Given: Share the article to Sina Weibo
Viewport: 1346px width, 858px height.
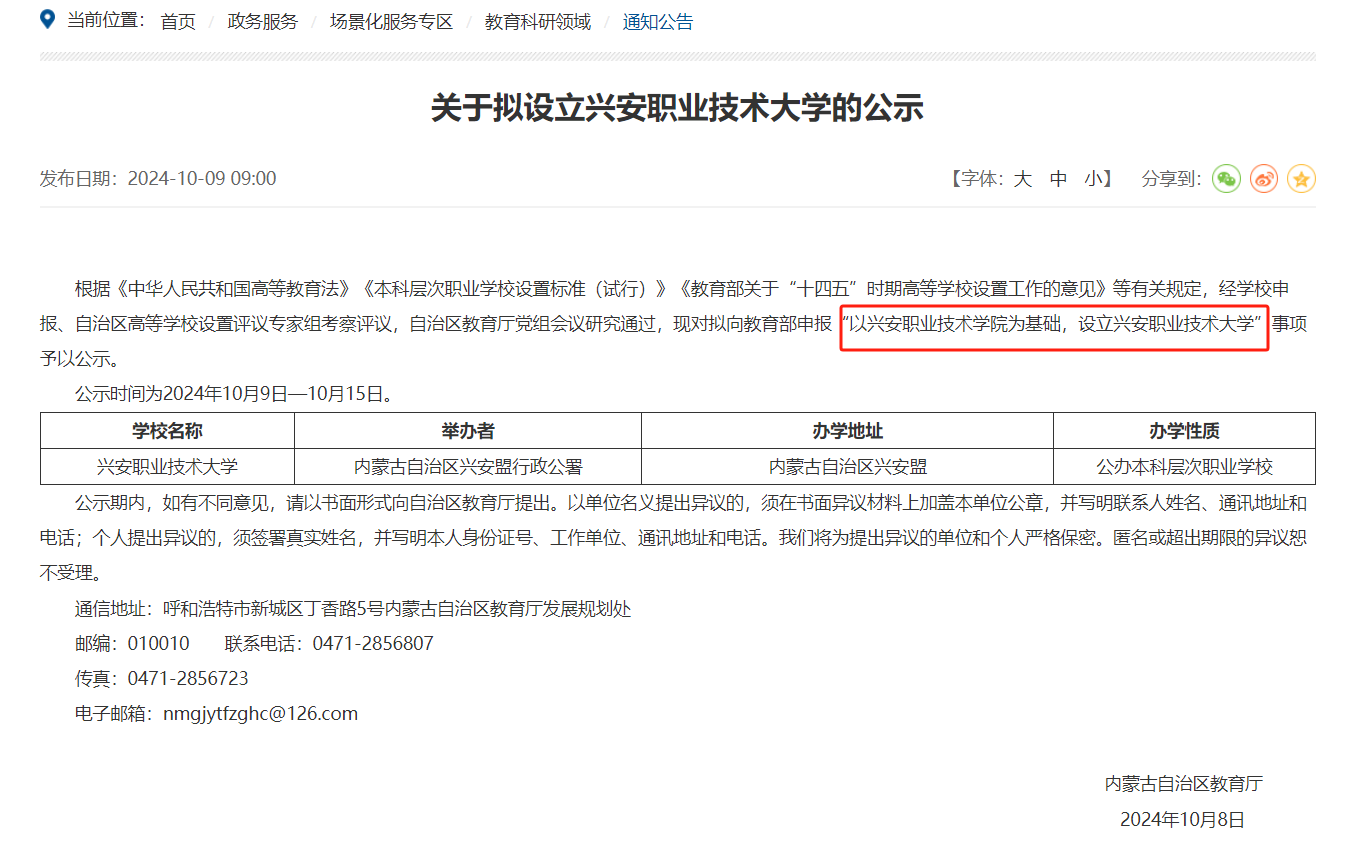Looking at the screenshot, I should click(1264, 178).
